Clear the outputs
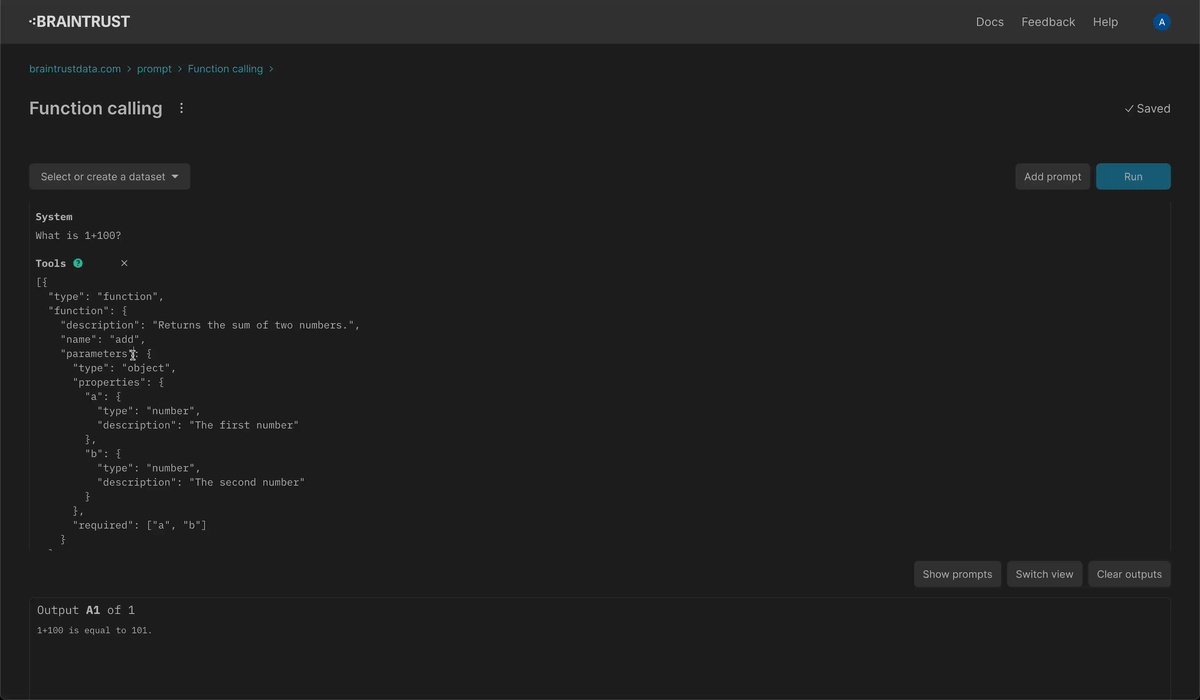The width and height of the screenshot is (1200, 700). (x=1129, y=574)
